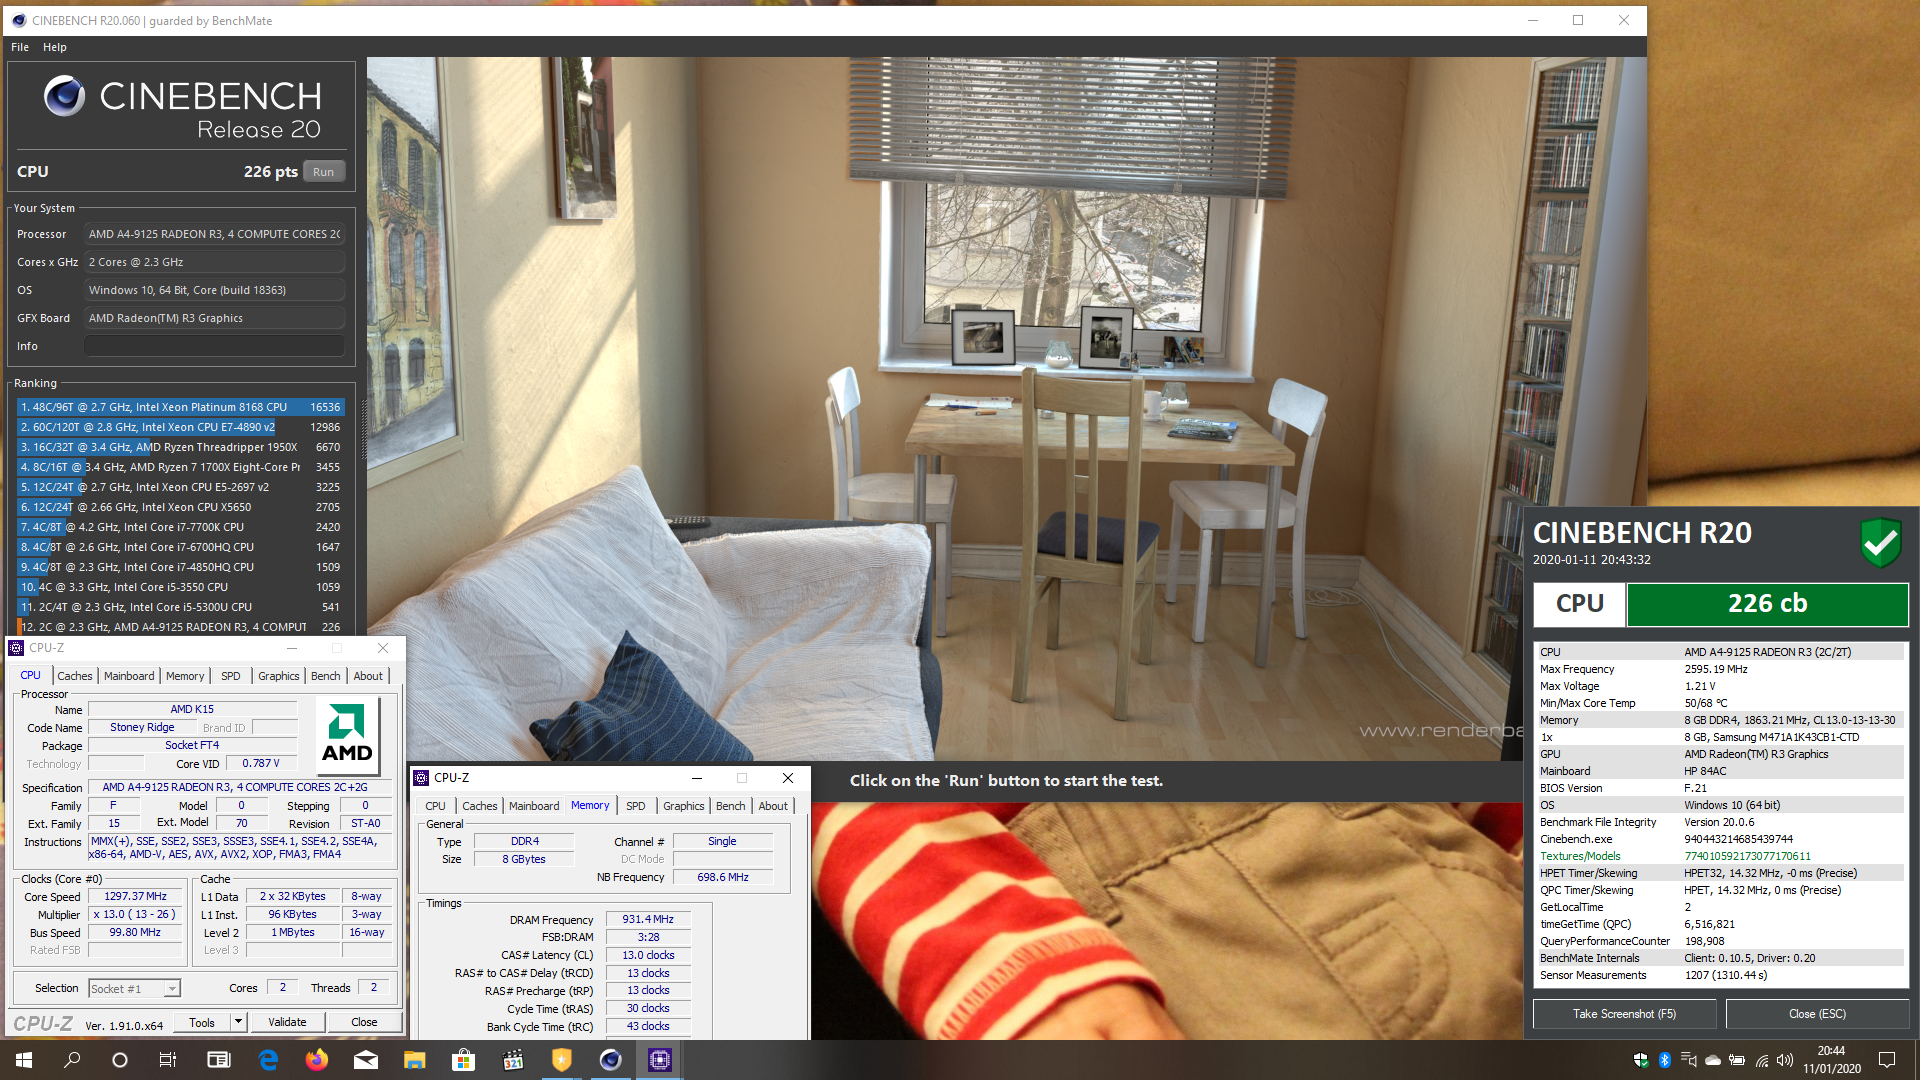Open the news reader taskbar icon
The image size is (1920, 1080).
point(218,1060)
